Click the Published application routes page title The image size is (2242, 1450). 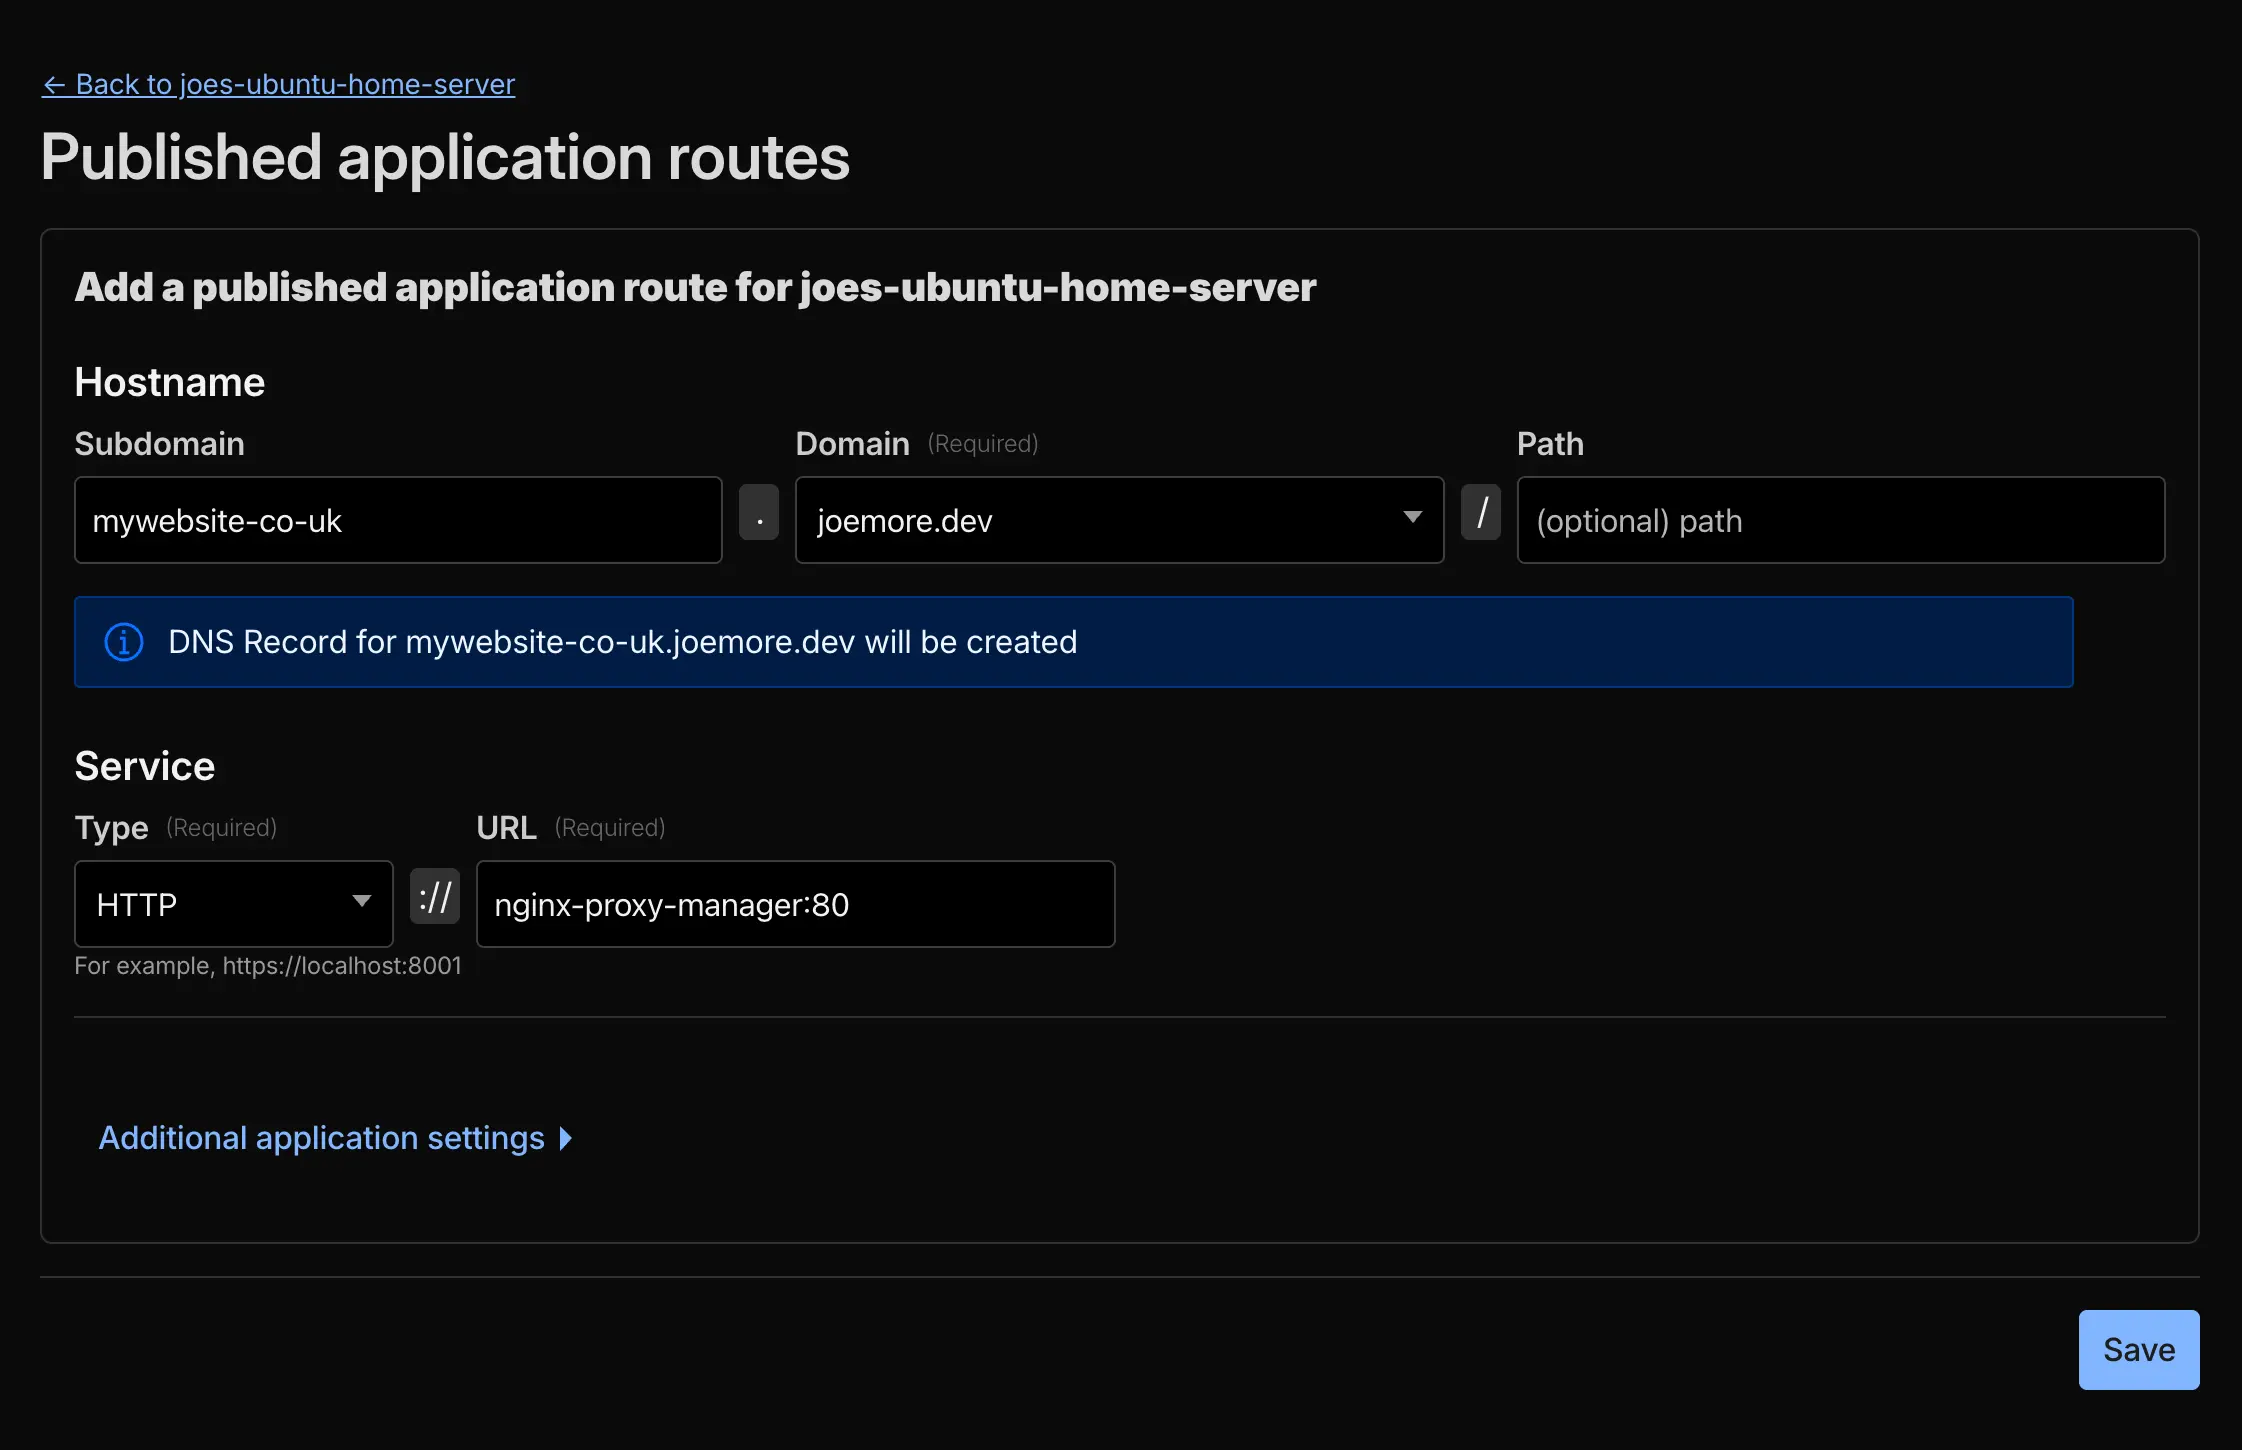click(x=445, y=158)
